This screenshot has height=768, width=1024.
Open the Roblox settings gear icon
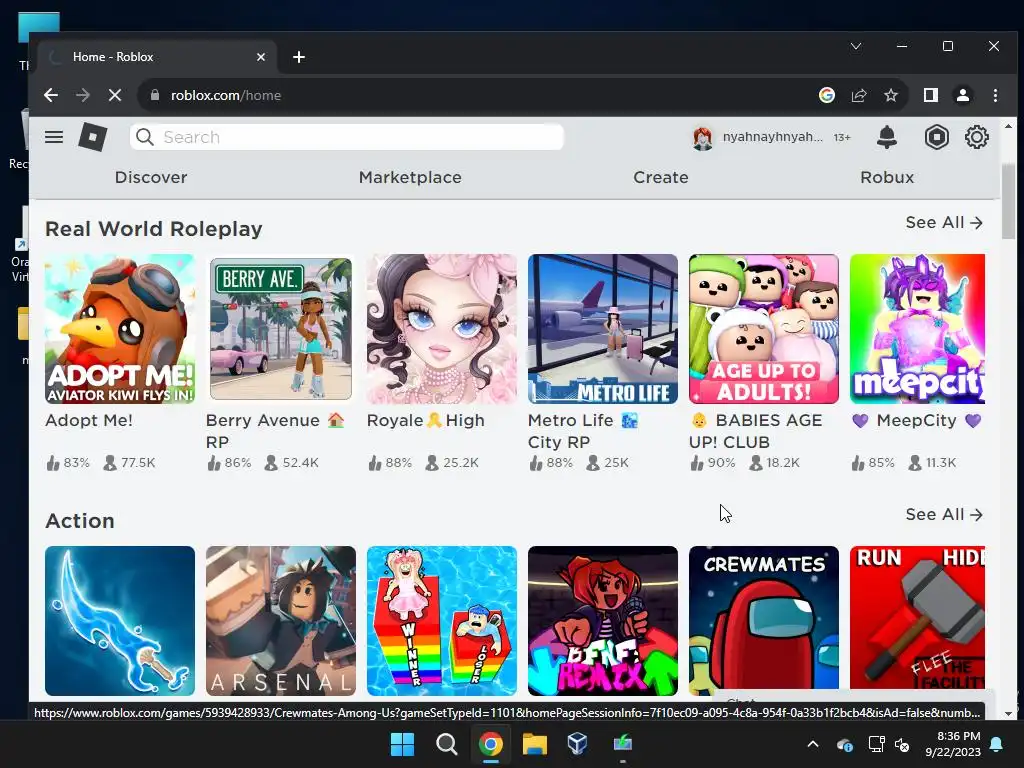click(x=976, y=137)
